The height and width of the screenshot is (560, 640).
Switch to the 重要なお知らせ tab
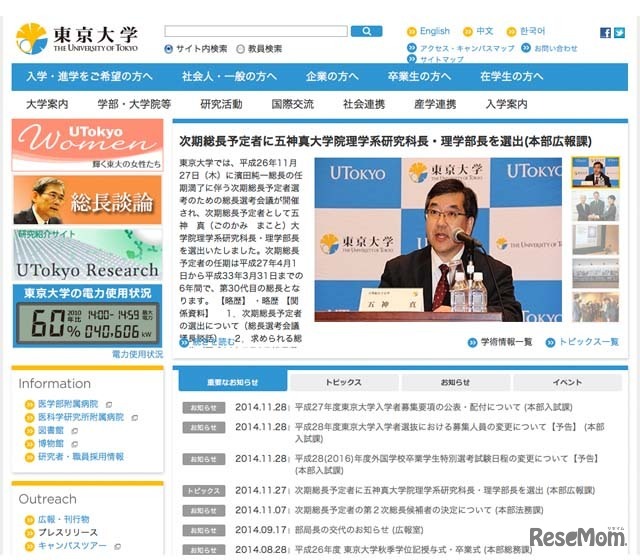click(x=233, y=382)
